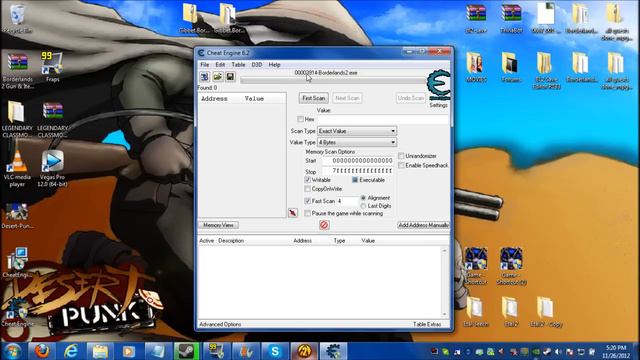
Task: Click the Next Scan button
Action: pyautogui.click(x=347, y=98)
